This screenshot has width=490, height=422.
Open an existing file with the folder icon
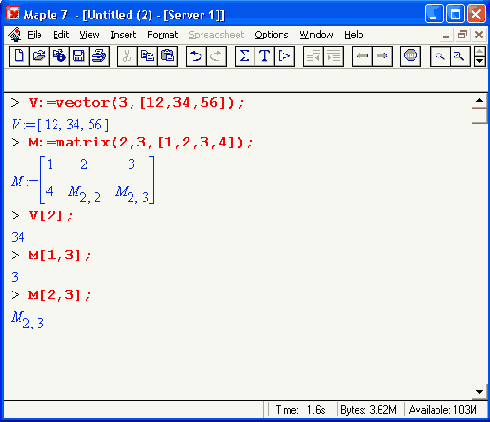pos(39,56)
